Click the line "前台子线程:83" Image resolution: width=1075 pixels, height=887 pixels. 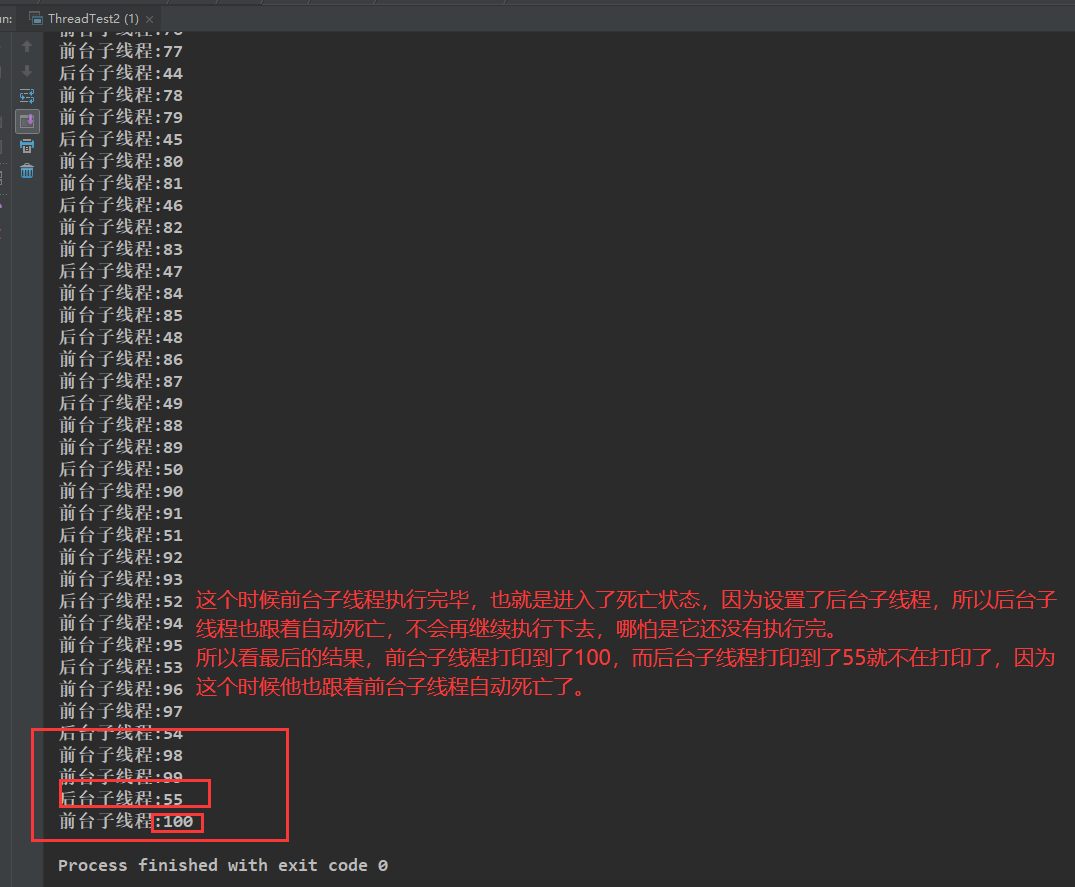point(121,249)
